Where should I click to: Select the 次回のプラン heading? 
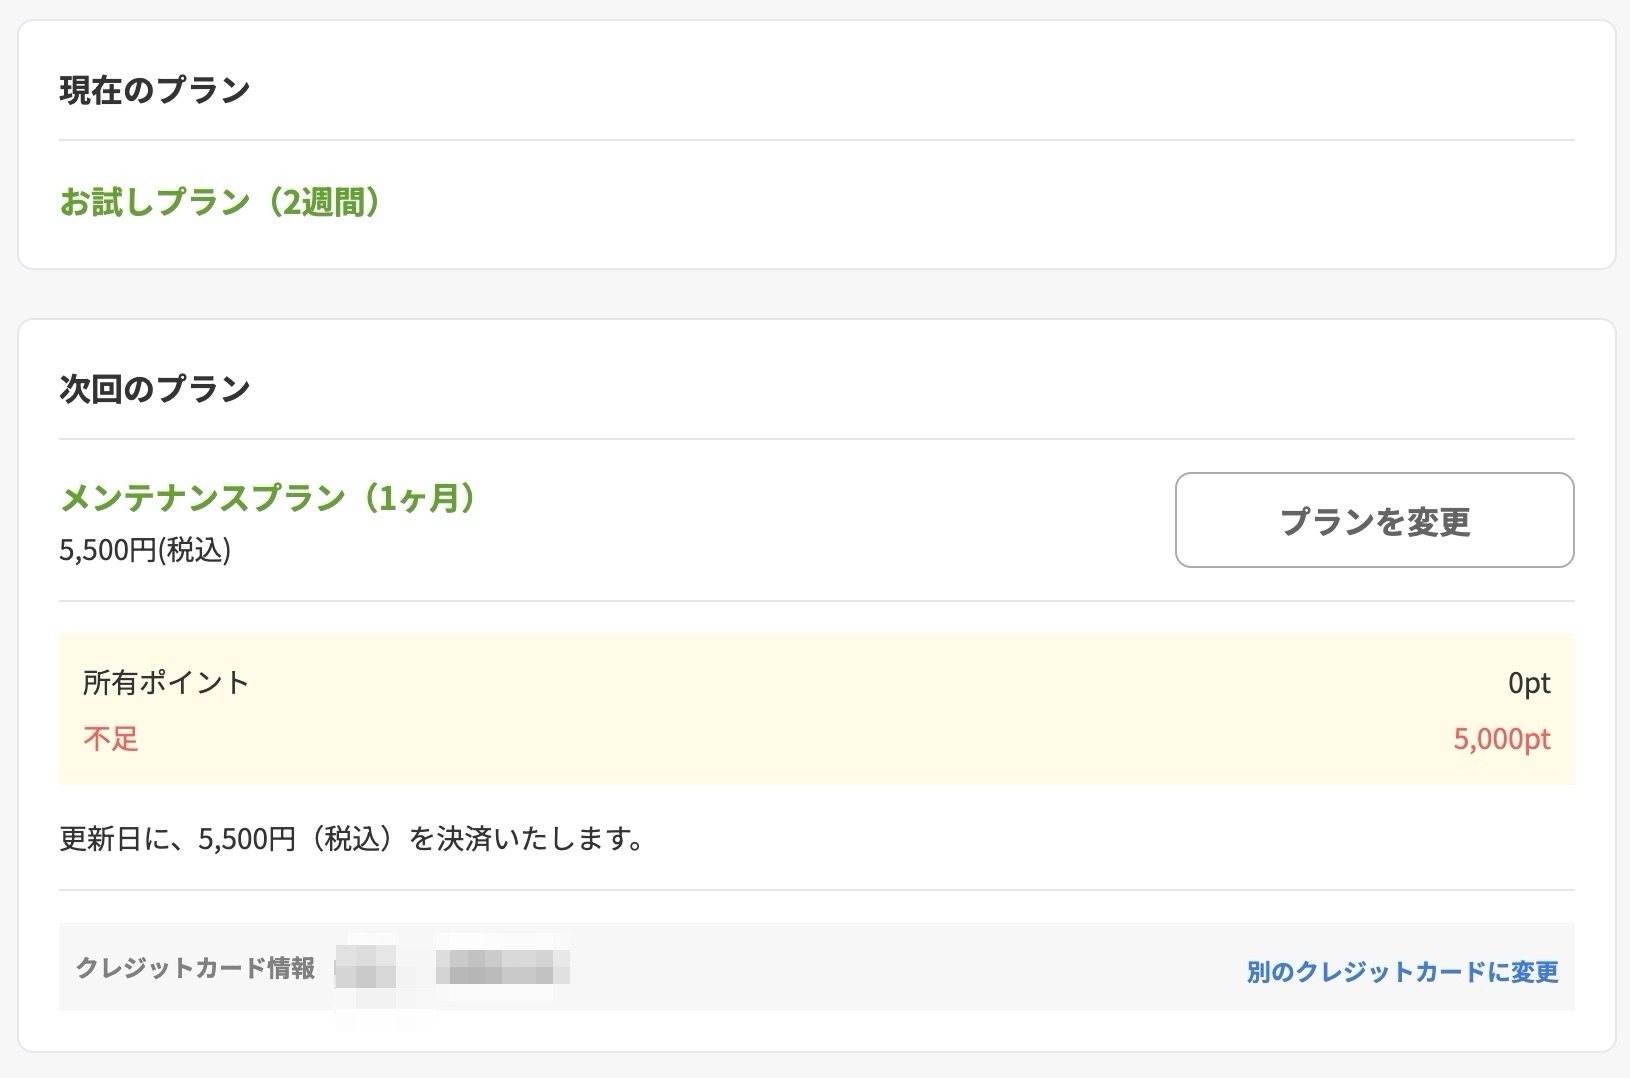pyautogui.click(x=155, y=388)
